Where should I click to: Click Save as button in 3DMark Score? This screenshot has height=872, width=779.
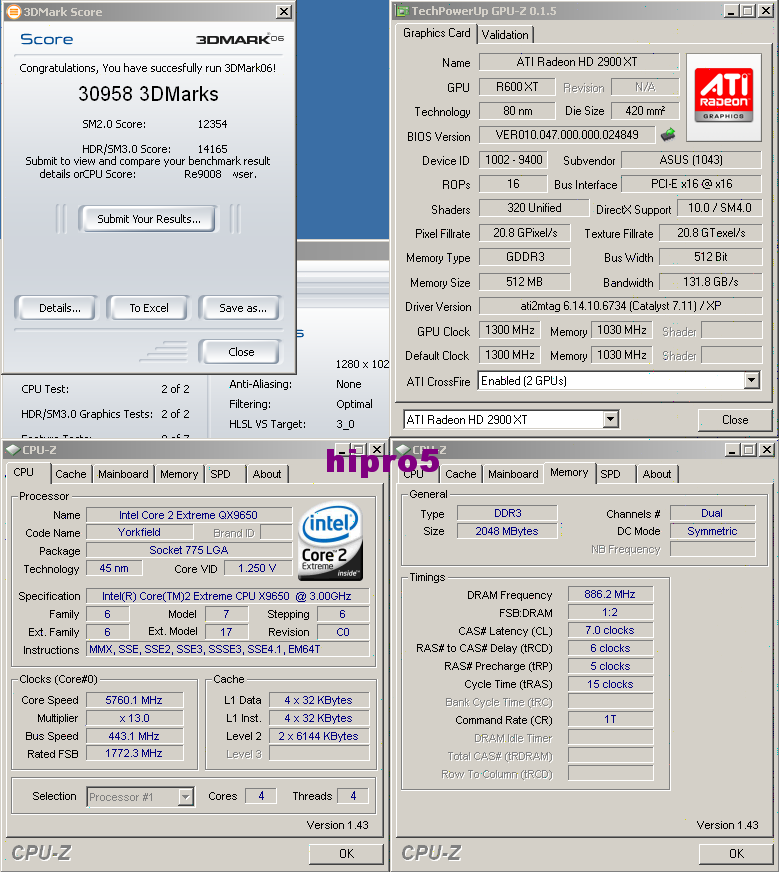[242, 308]
